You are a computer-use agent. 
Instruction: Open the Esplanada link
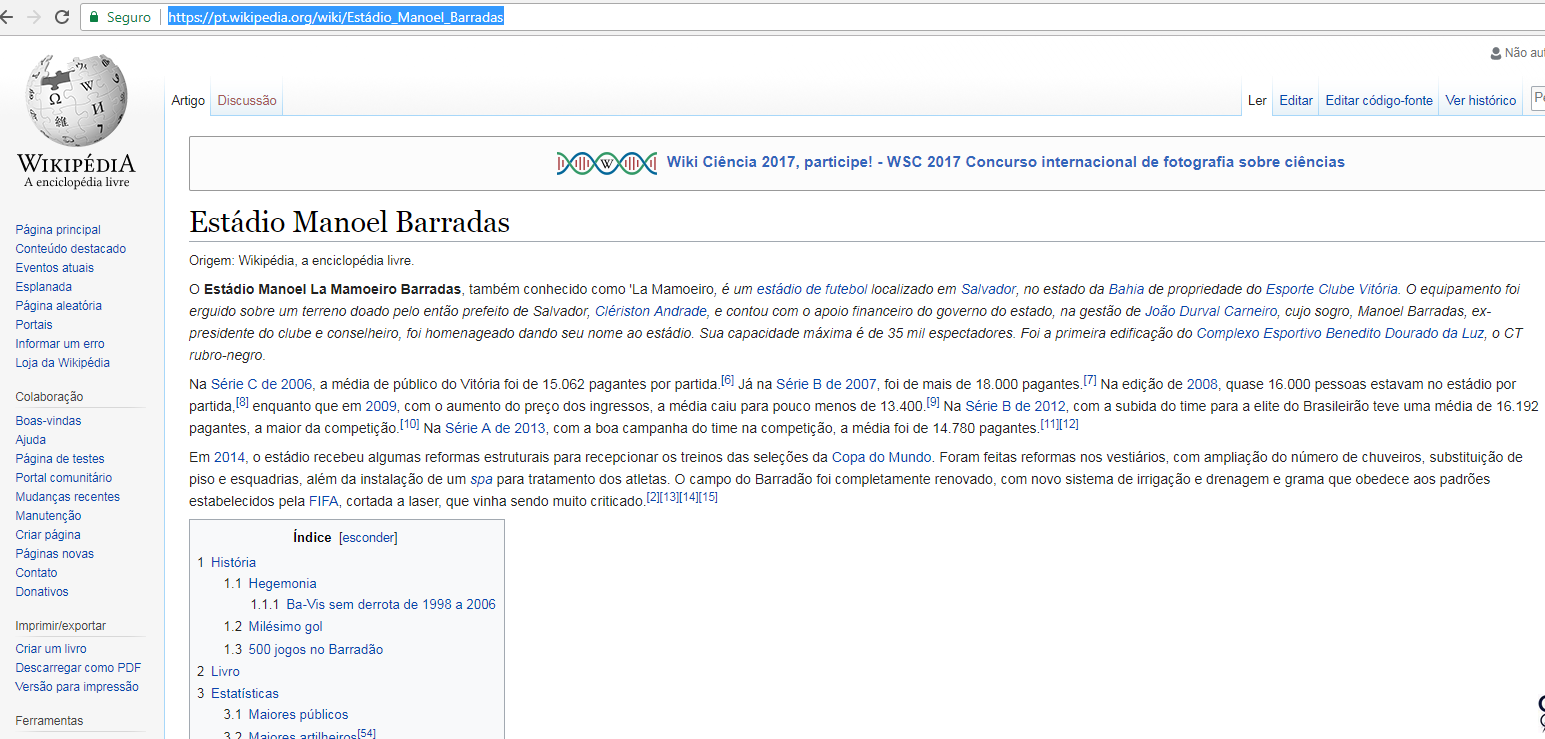pos(43,287)
